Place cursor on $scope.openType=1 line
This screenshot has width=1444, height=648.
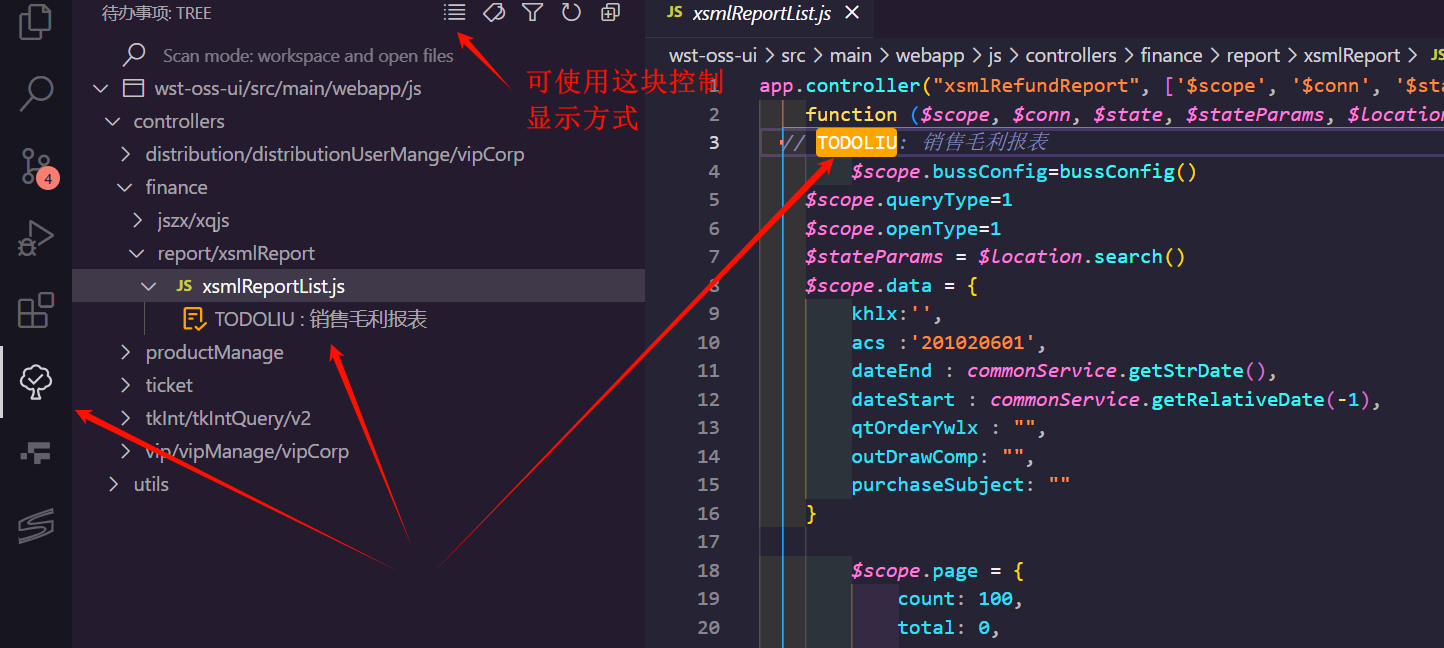pos(903,228)
